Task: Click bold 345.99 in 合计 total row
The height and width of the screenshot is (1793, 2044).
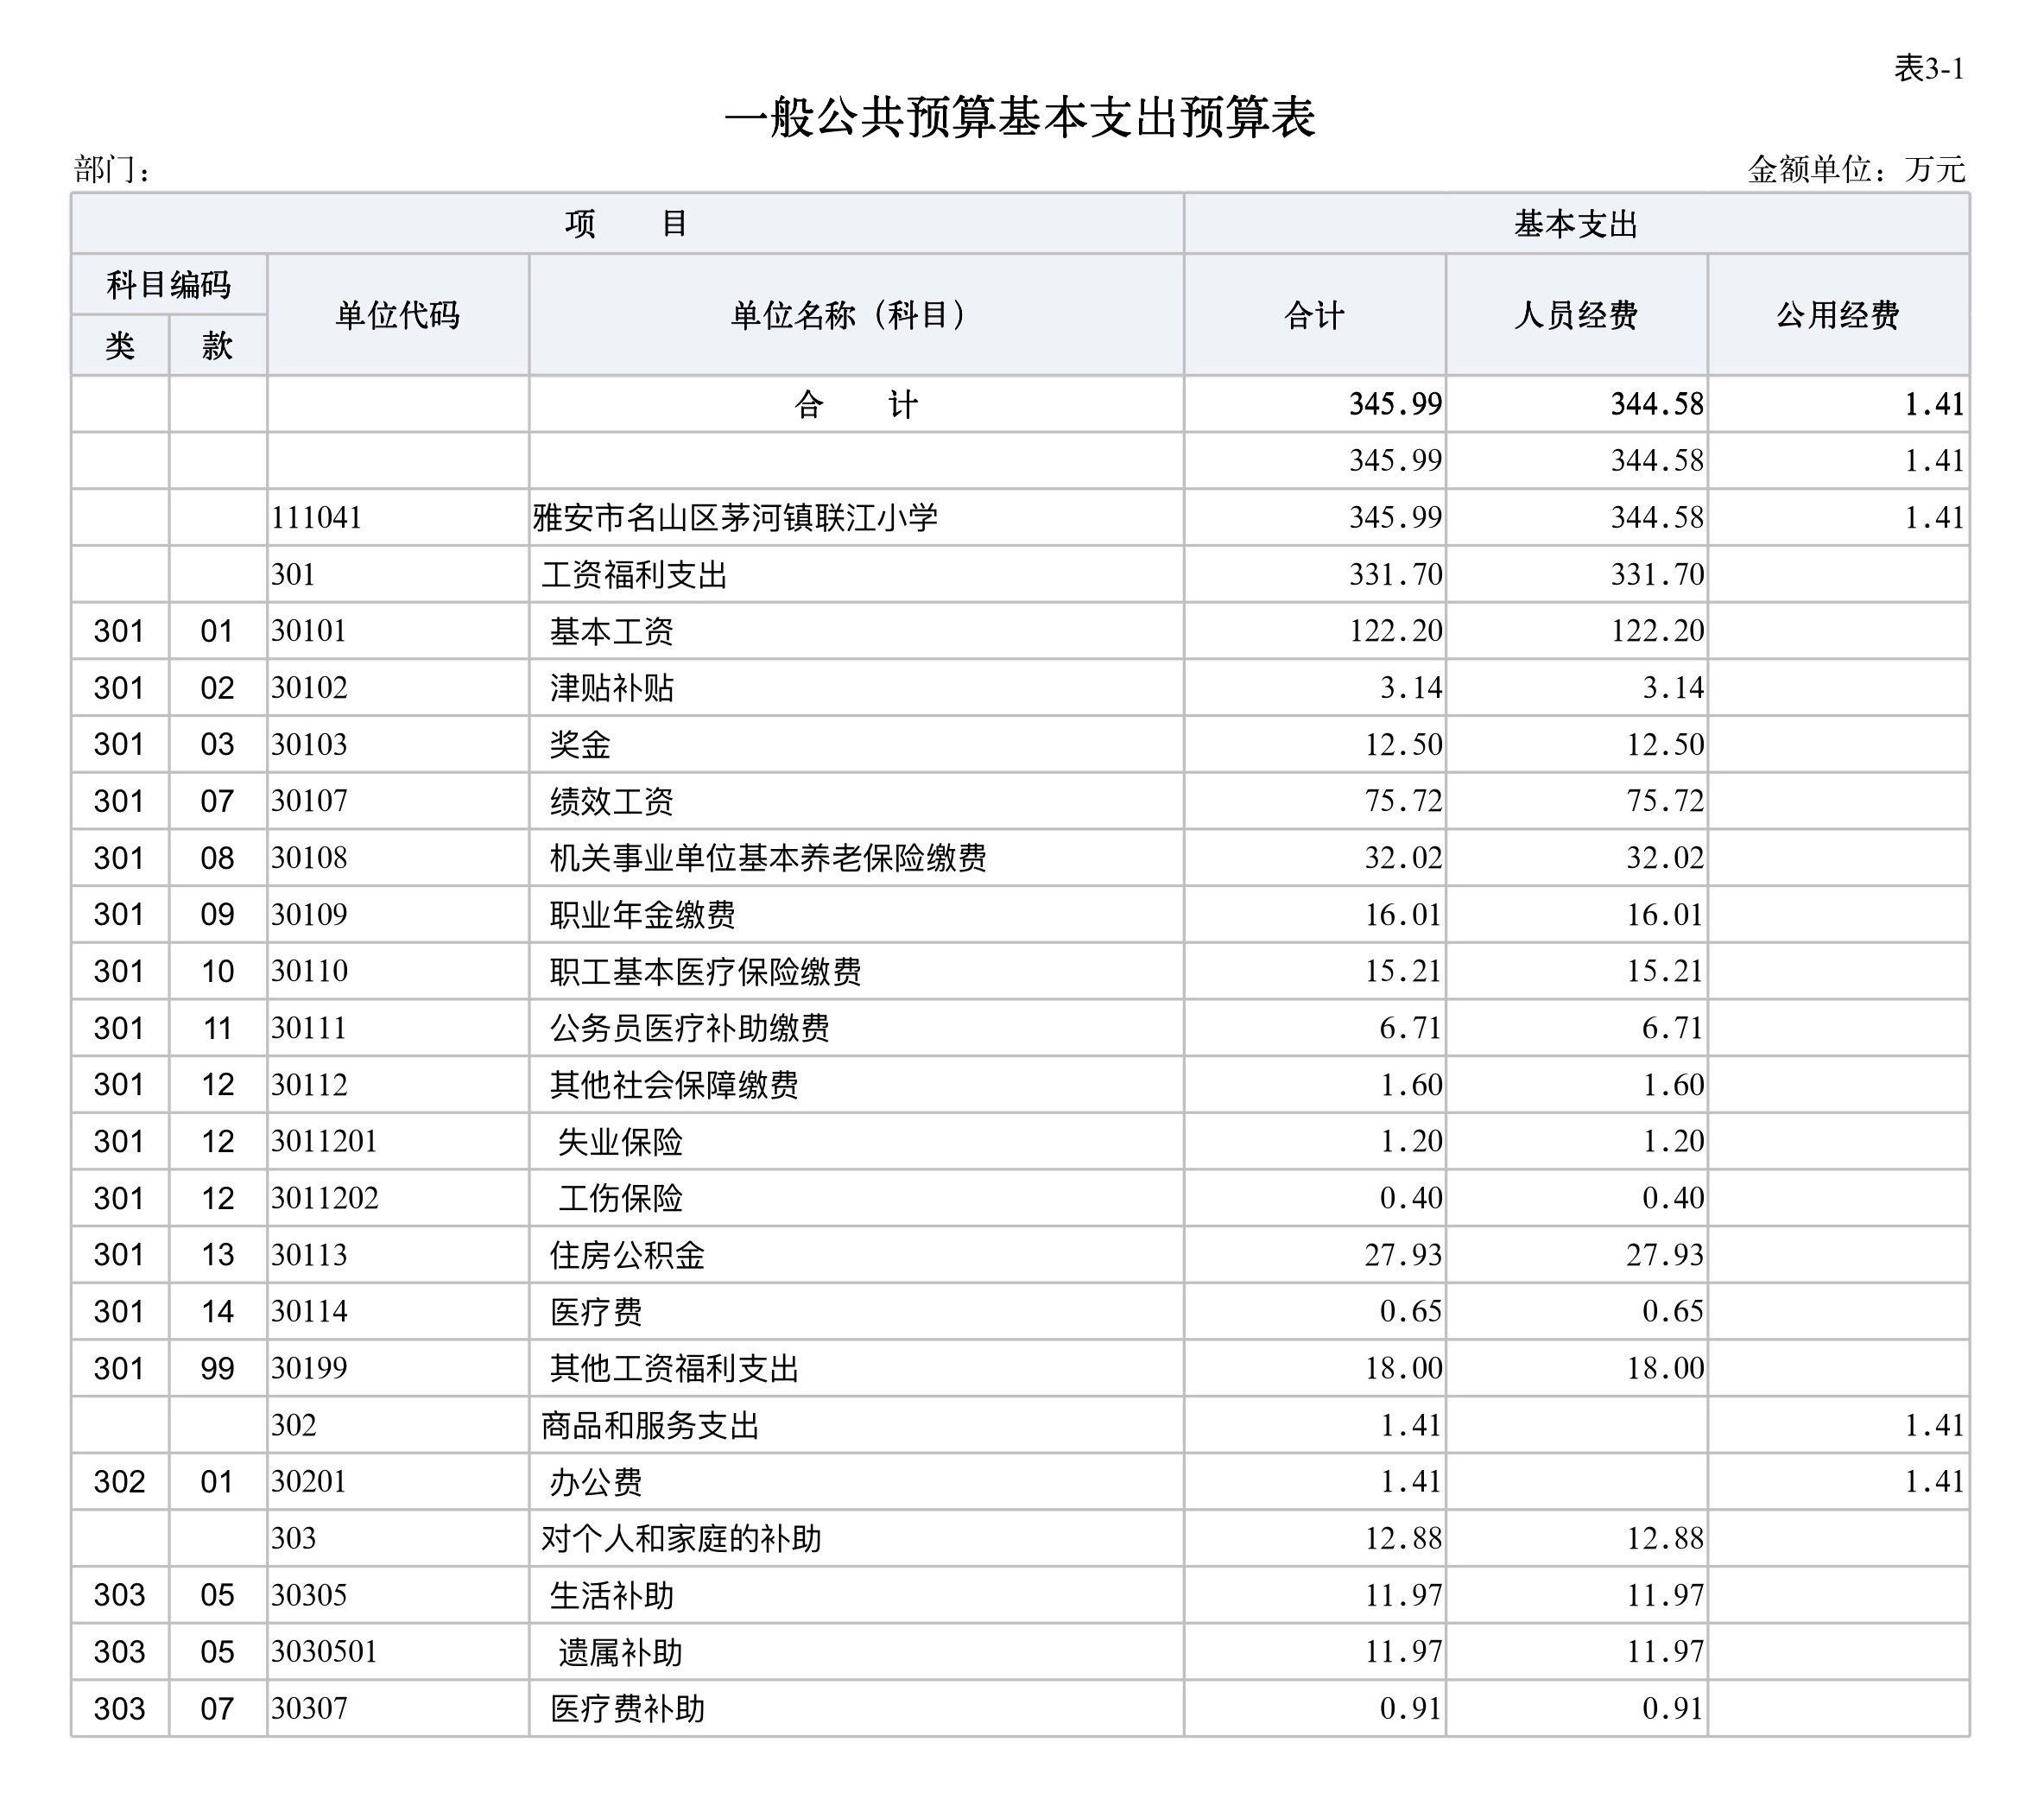Action: pyautogui.click(x=1396, y=404)
